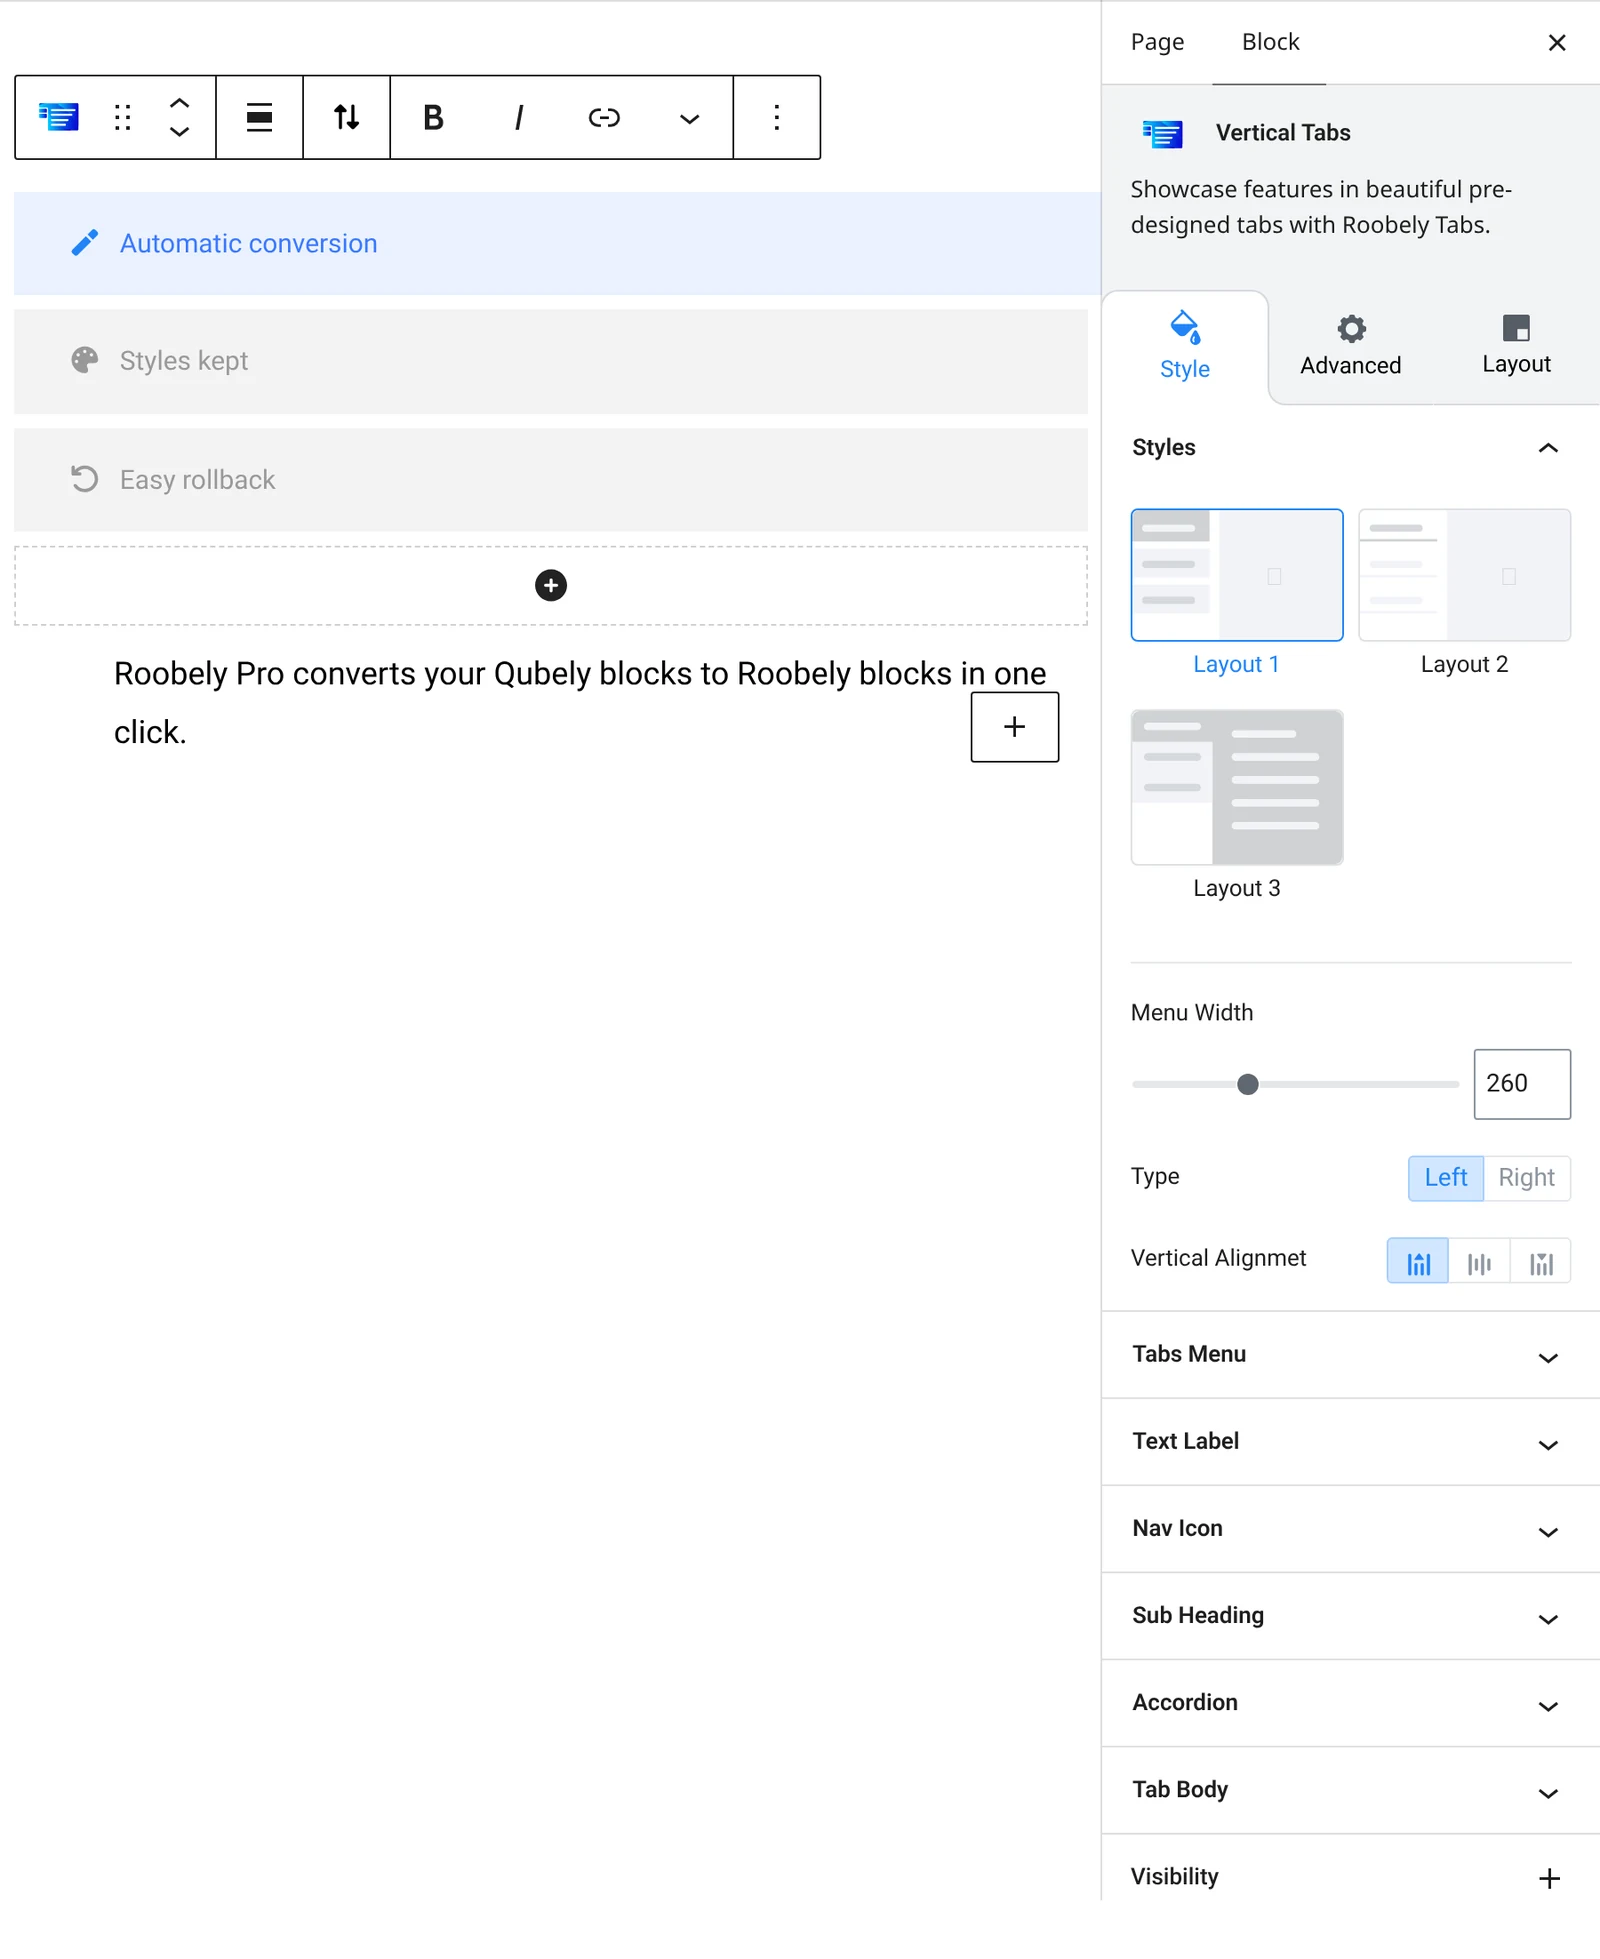
Task: Switch to the Page tab
Action: click(x=1157, y=42)
